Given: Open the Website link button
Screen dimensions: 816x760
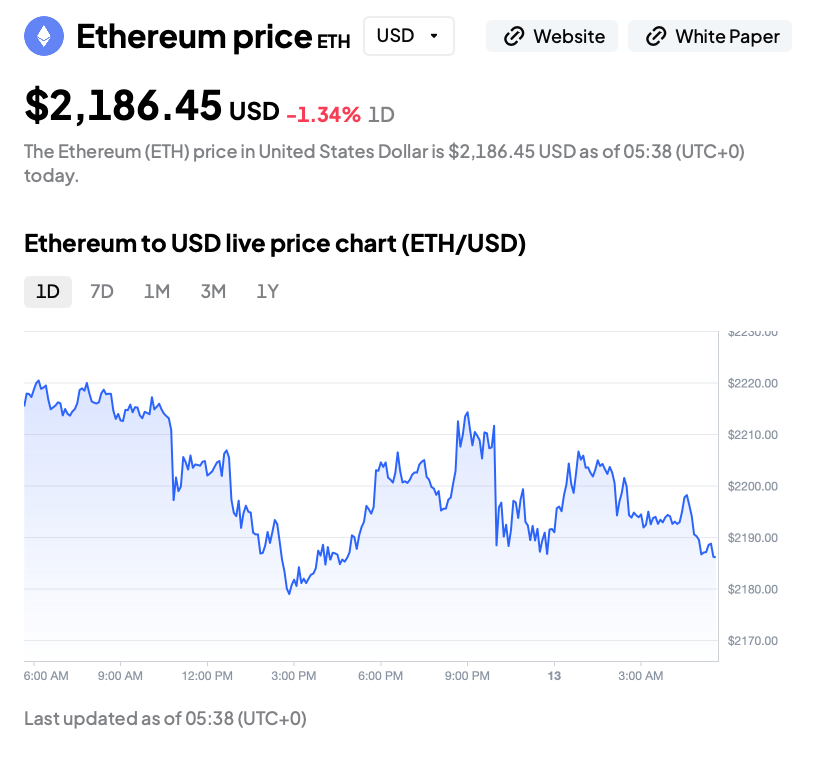Looking at the screenshot, I should 552,37.
